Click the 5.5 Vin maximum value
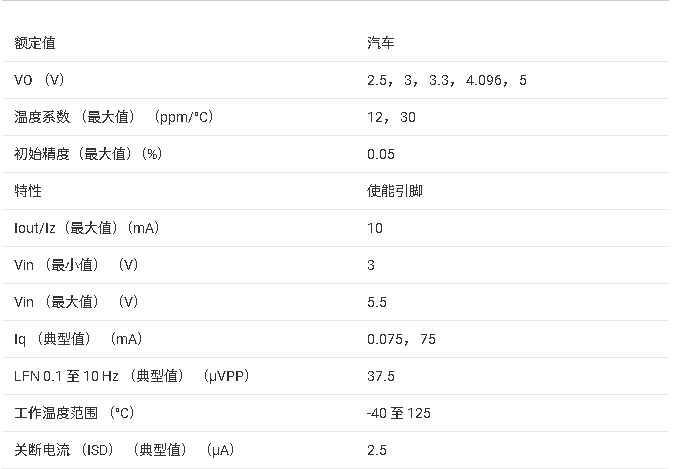The width and height of the screenshot is (673, 469). point(377,302)
